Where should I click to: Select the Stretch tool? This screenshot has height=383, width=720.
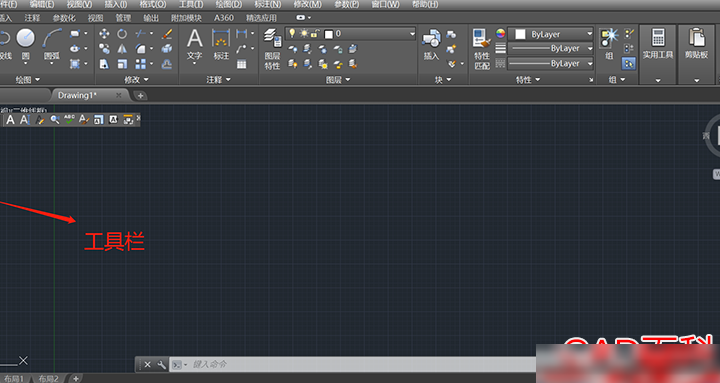pyautogui.click(x=104, y=64)
